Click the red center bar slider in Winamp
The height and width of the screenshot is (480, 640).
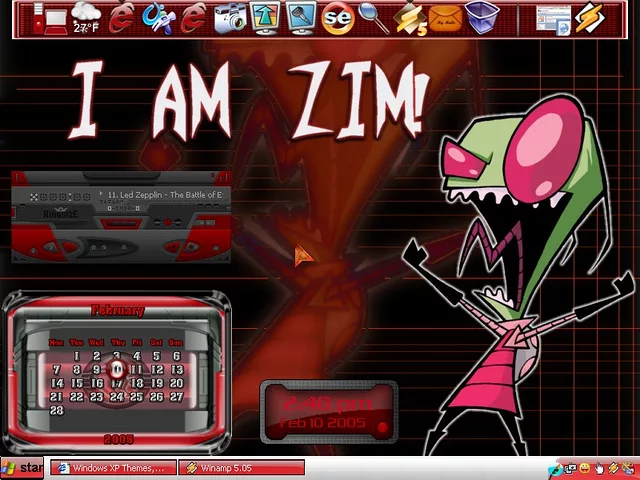121,223
